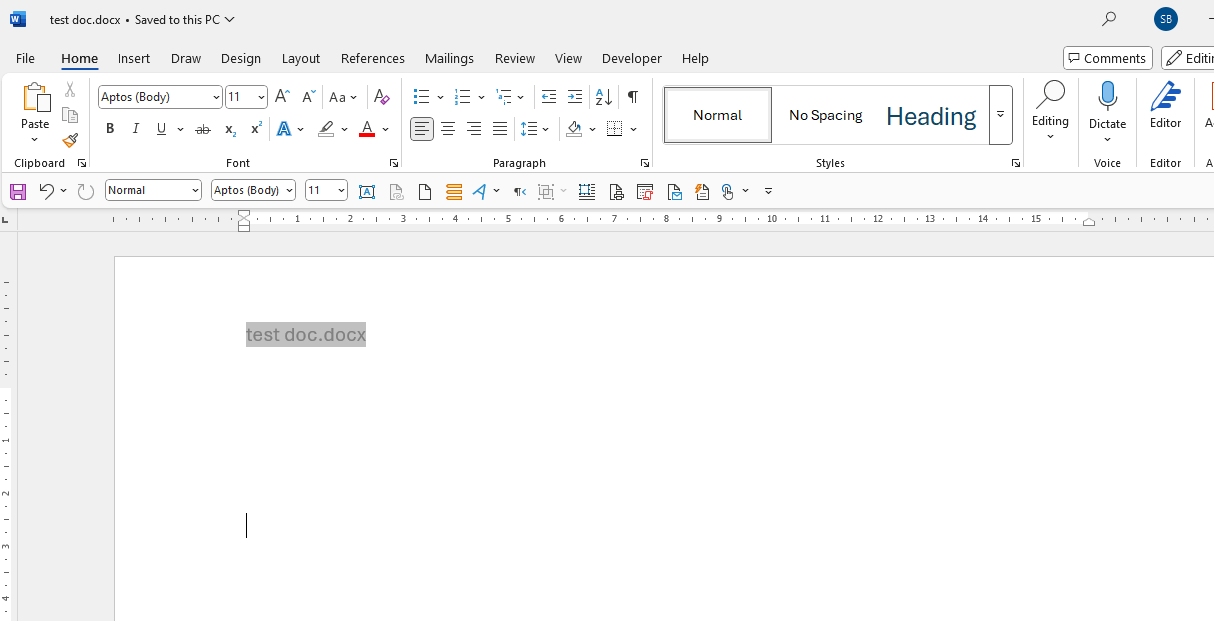
Task: Click the Format Painter brush icon
Action: [x=70, y=141]
